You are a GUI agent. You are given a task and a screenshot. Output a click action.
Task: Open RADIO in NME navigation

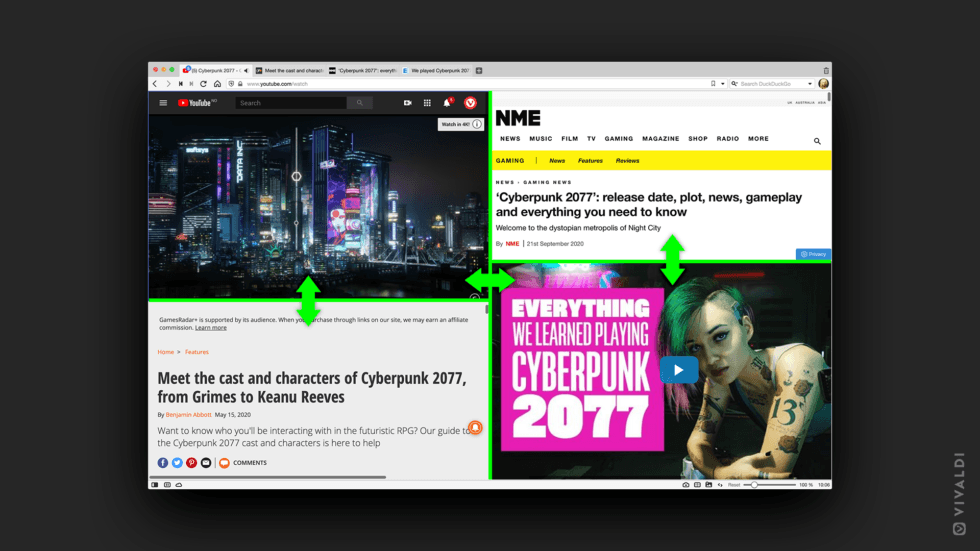point(728,139)
